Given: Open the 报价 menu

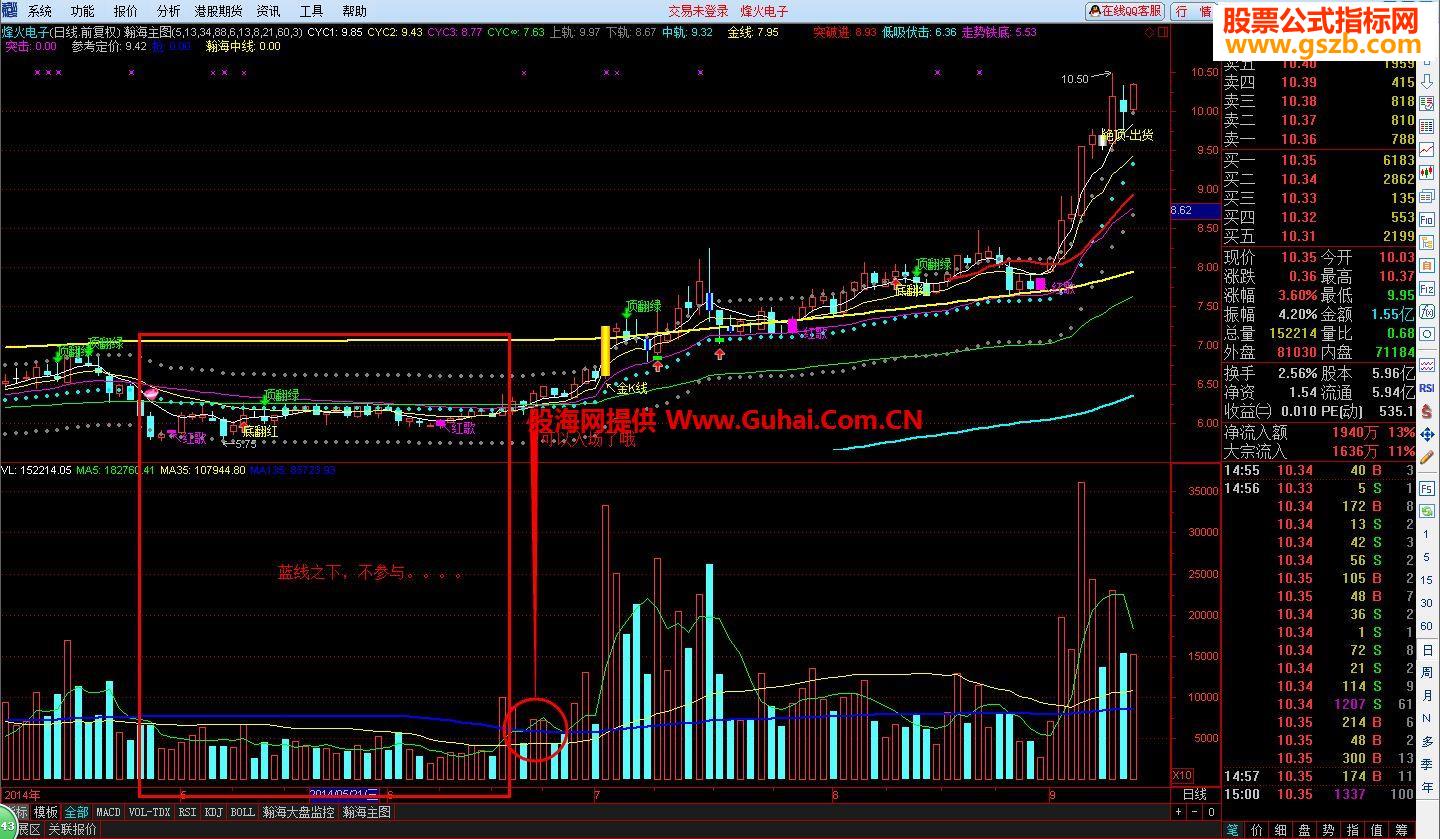Looking at the screenshot, I should [126, 11].
